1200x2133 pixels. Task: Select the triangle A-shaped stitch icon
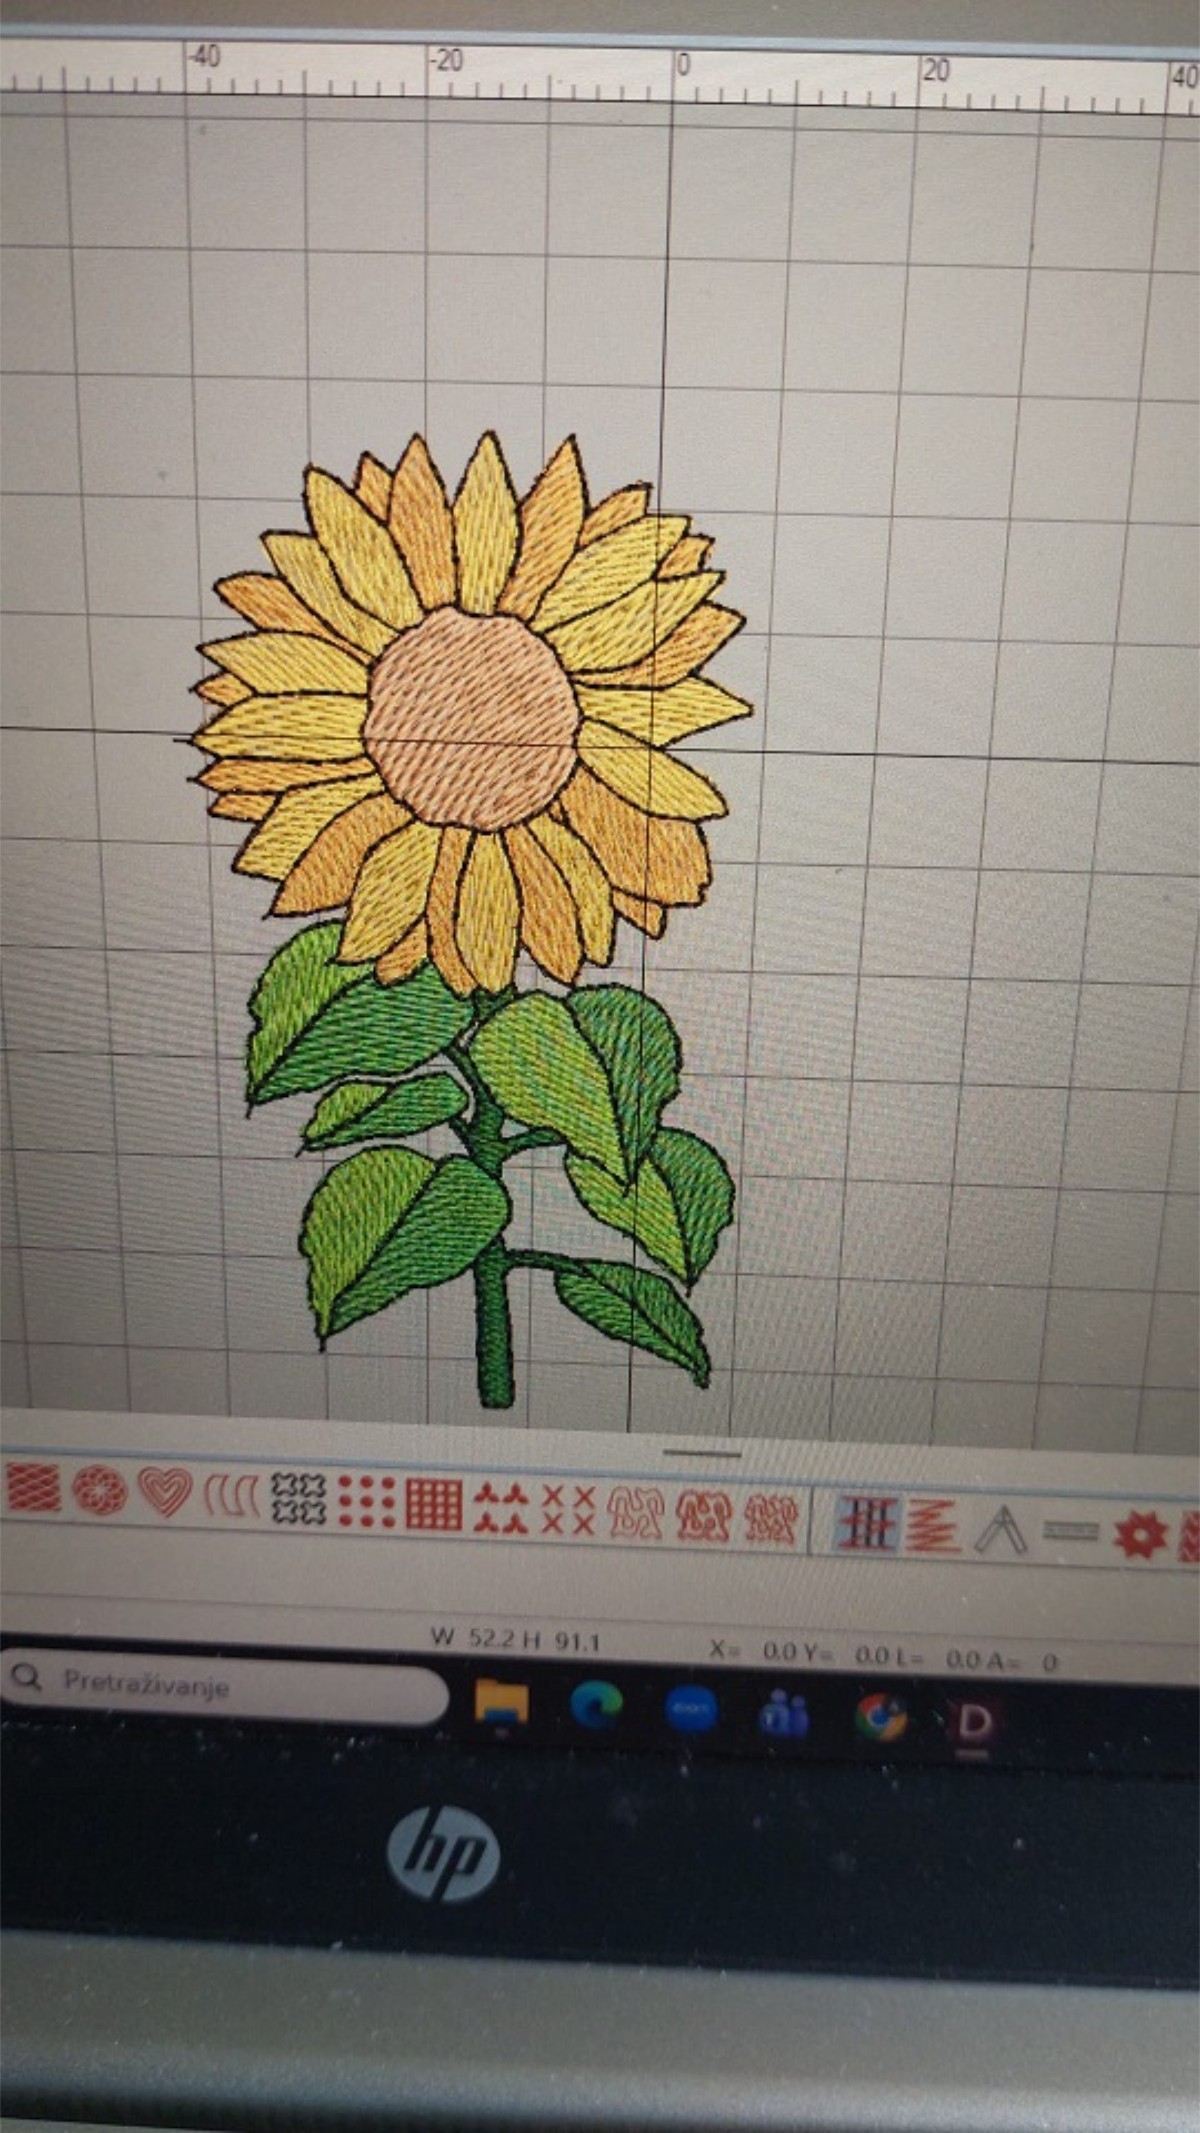click(1001, 1529)
